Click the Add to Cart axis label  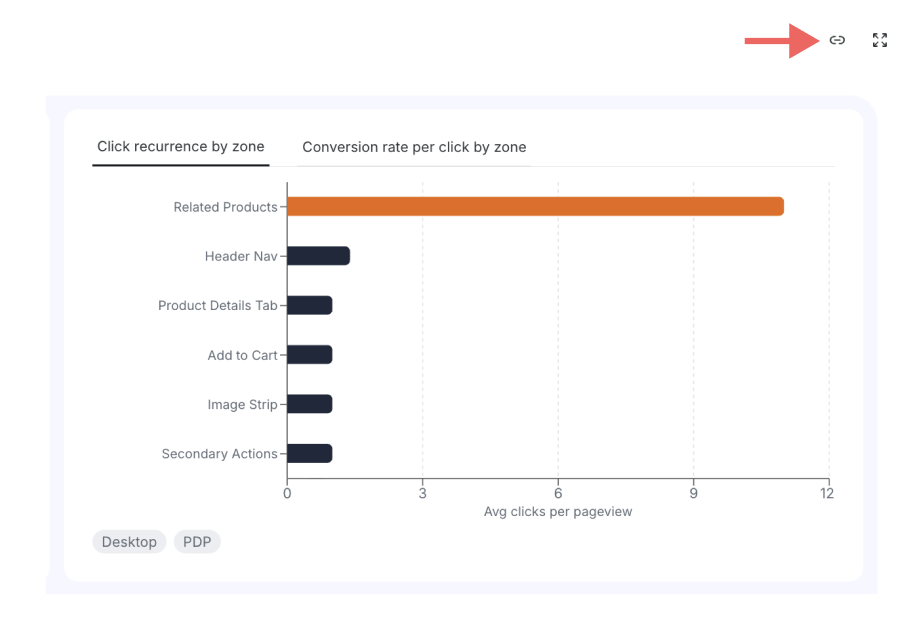tap(242, 355)
